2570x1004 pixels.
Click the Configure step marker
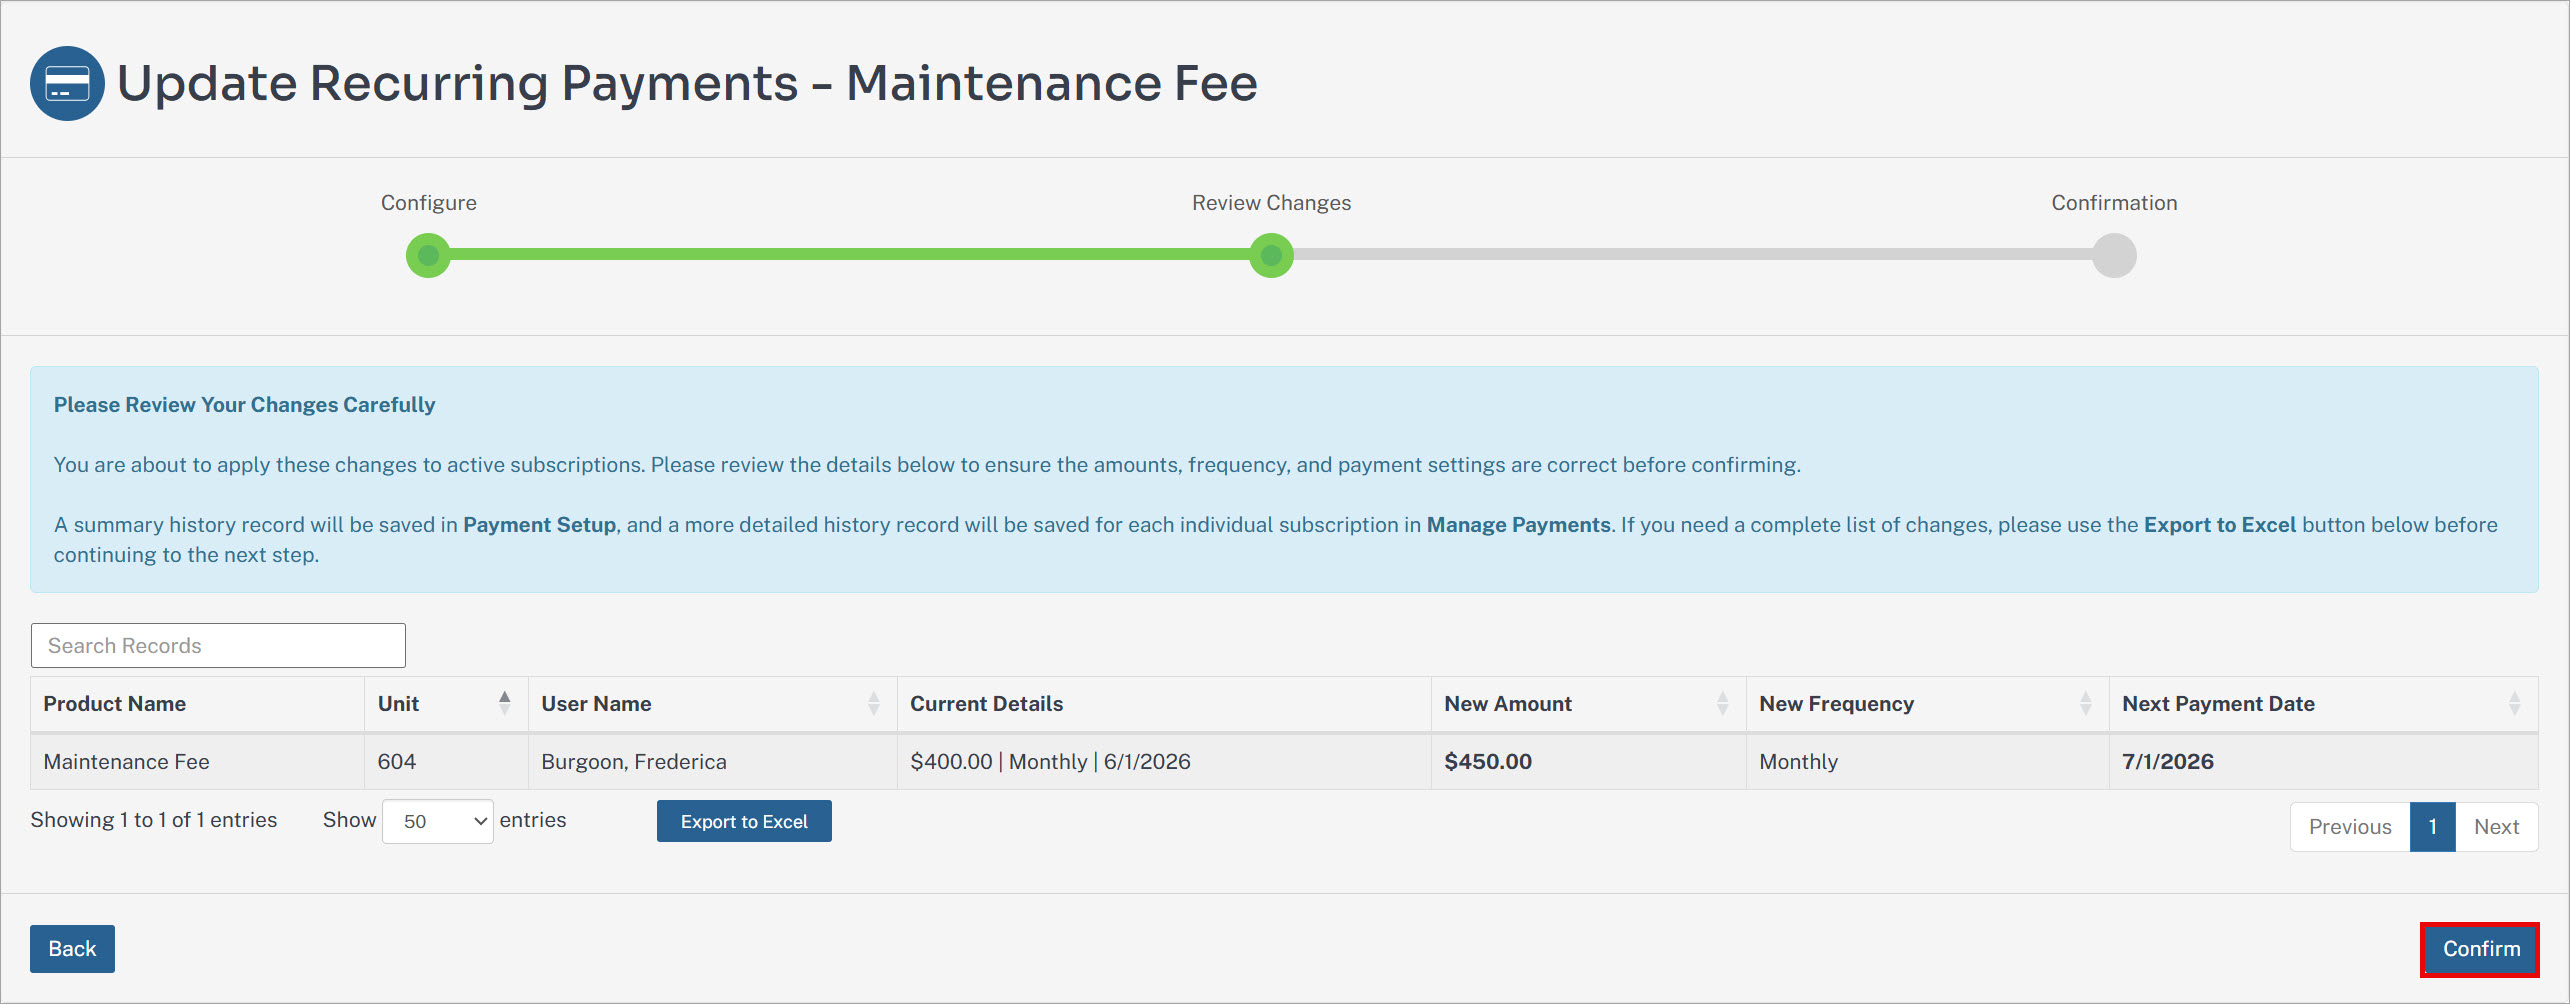(428, 255)
